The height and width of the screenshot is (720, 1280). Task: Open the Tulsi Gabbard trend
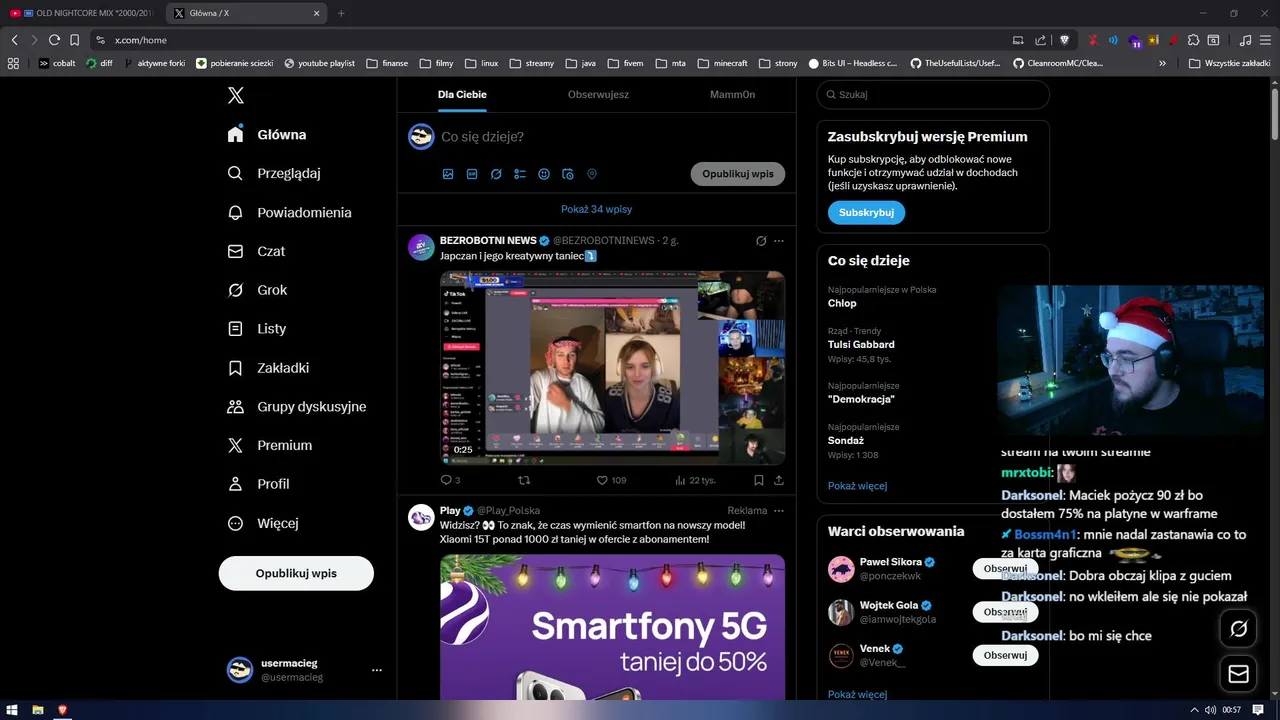pyautogui.click(x=861, y=344)
